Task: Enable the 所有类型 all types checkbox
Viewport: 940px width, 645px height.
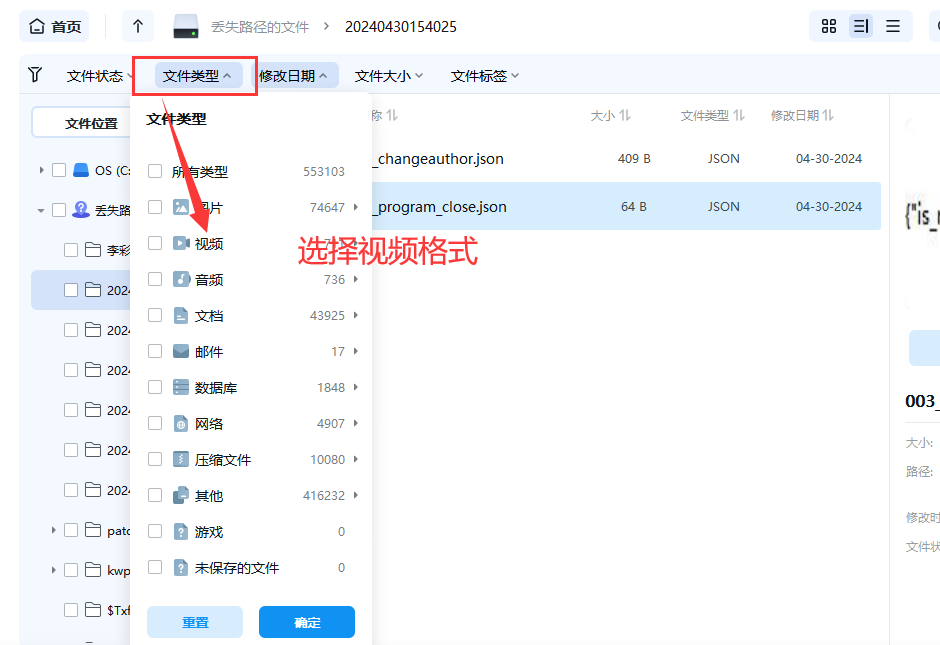Action: (156, 170)
